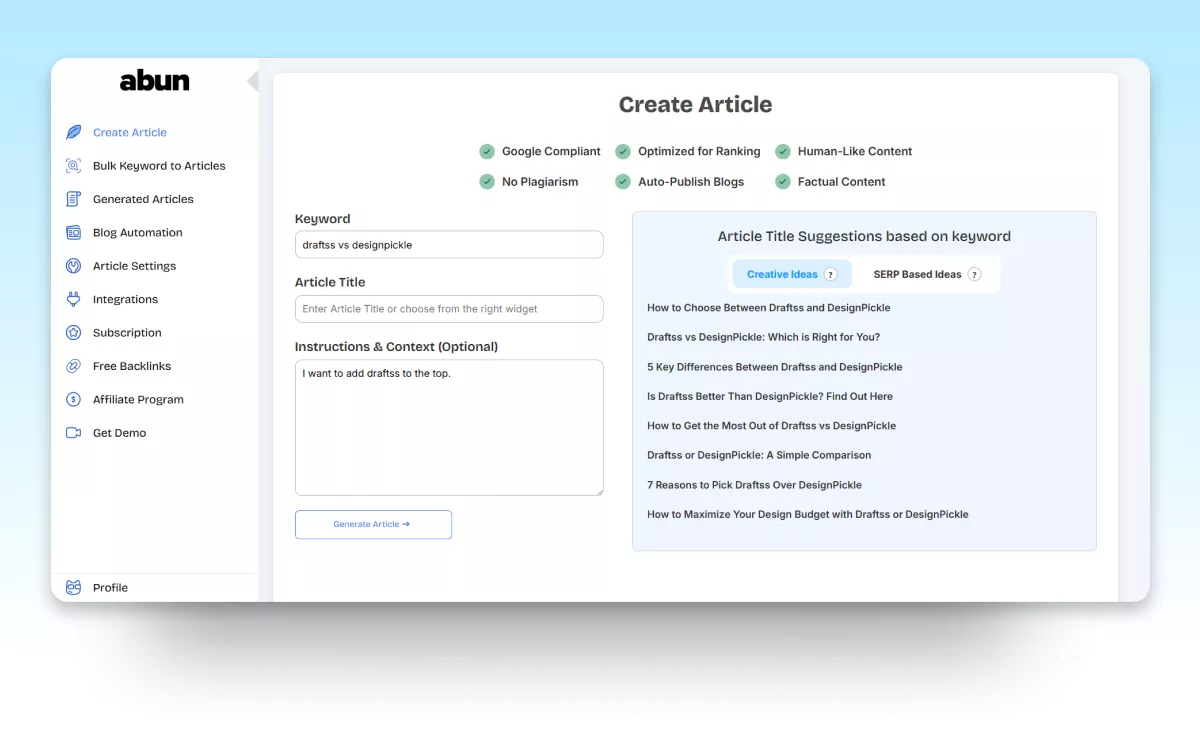Click the Article Title input field

pyautogui.click(x=449, y=309)
